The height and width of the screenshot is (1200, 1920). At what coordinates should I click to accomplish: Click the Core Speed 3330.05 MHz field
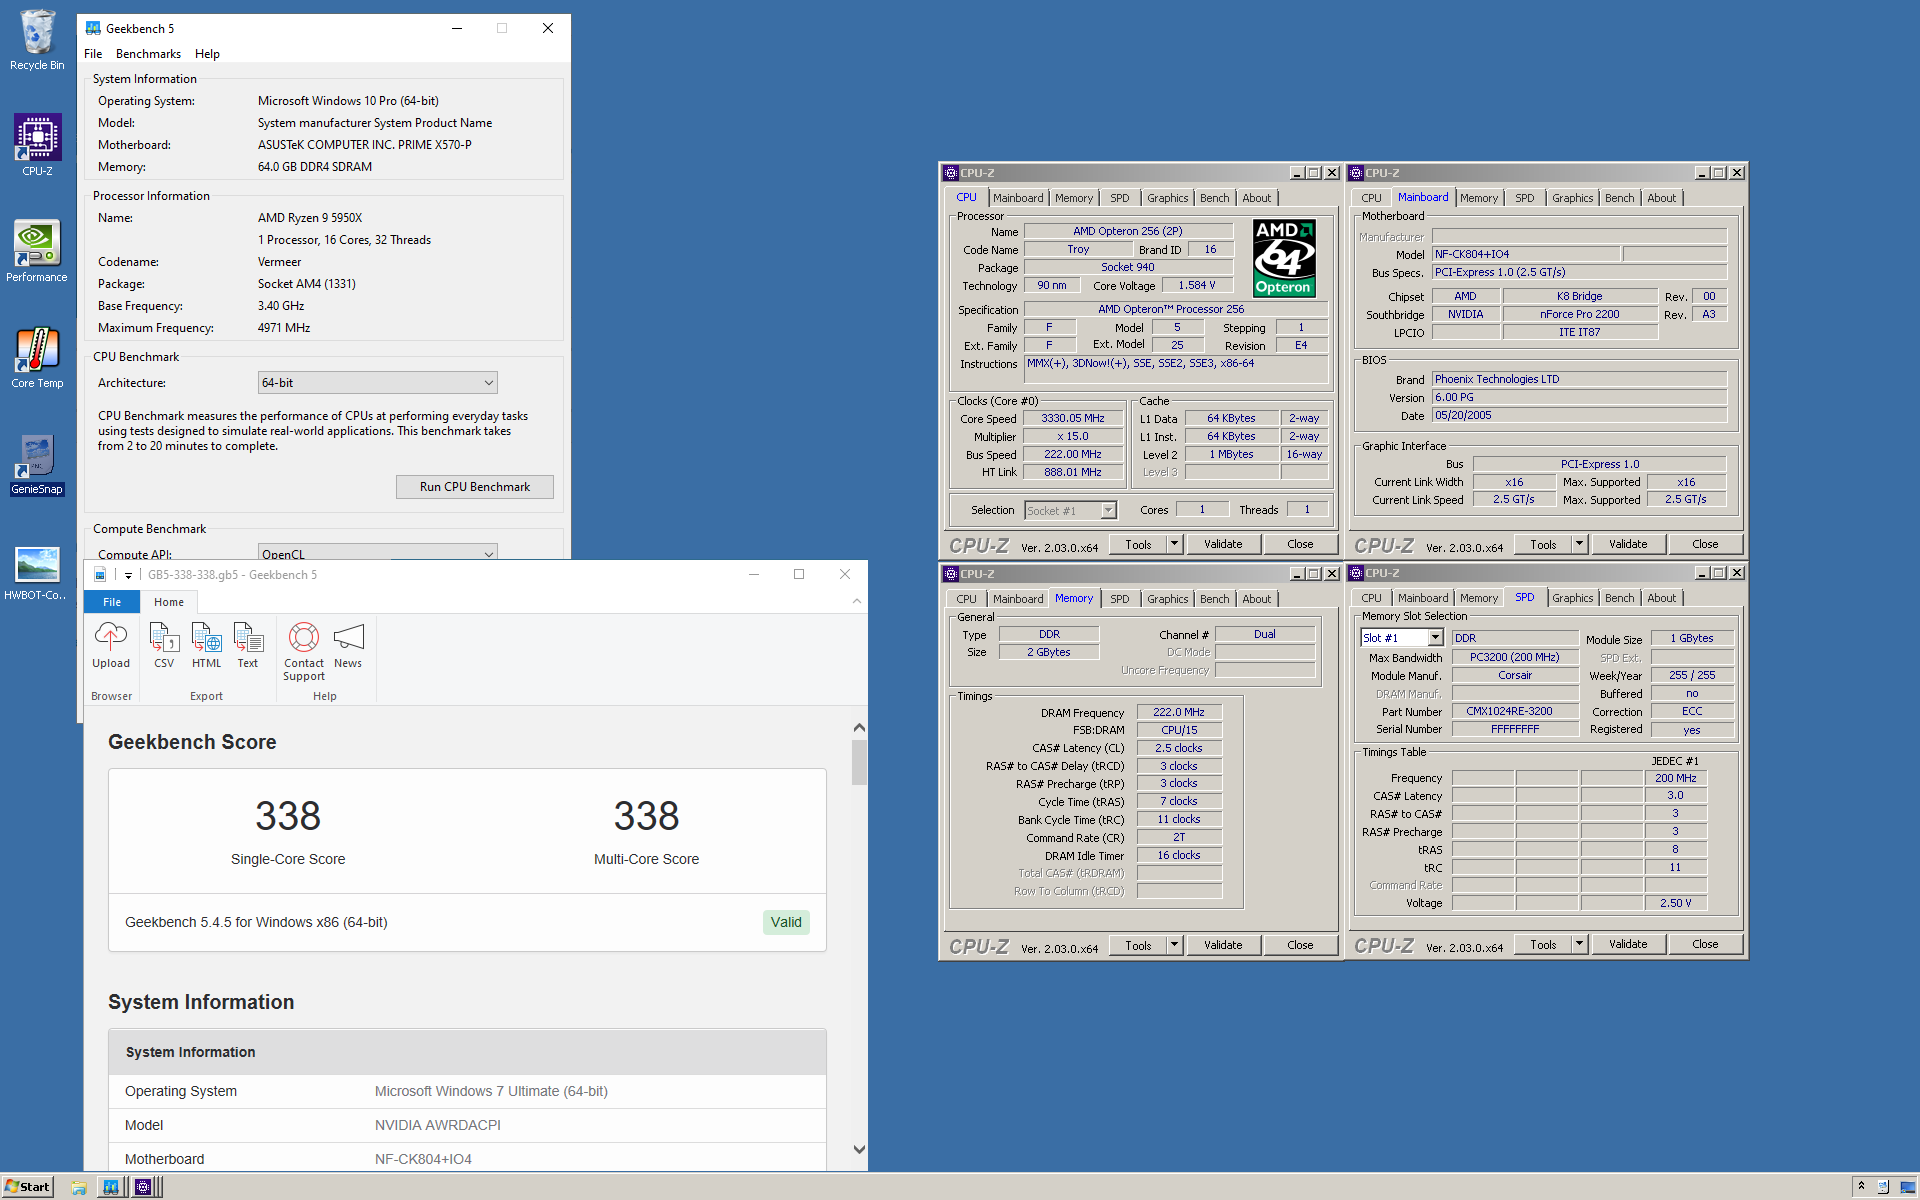(1073, 419)
